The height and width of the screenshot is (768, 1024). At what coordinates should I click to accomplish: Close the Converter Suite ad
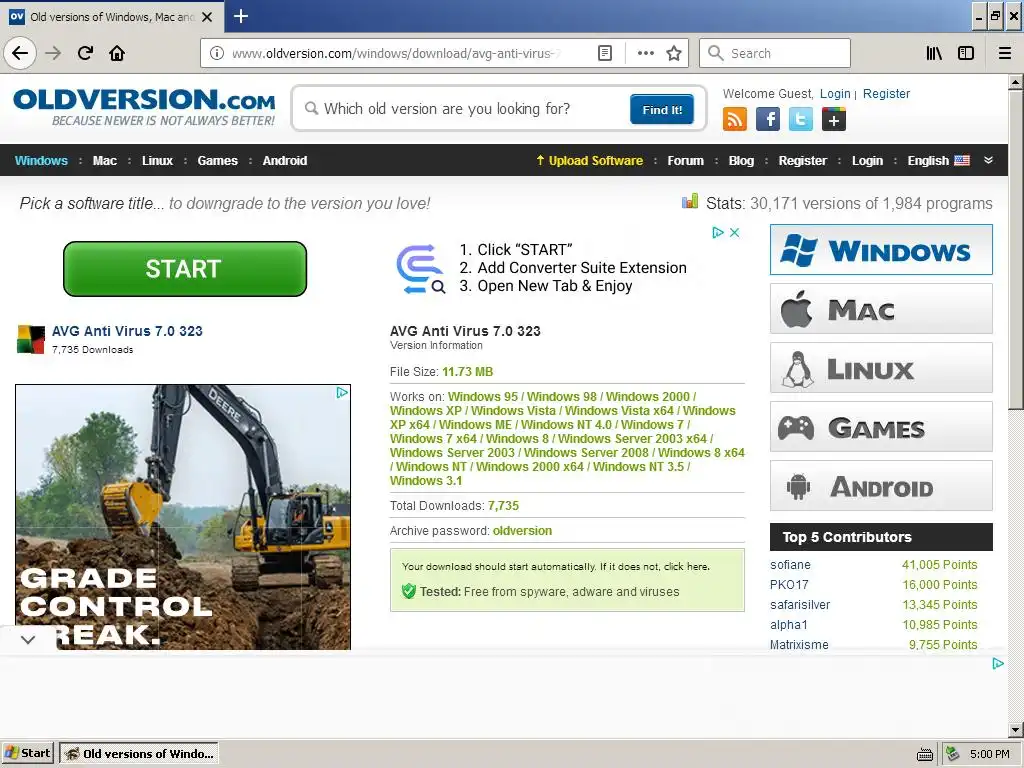(x=735, y=232)
